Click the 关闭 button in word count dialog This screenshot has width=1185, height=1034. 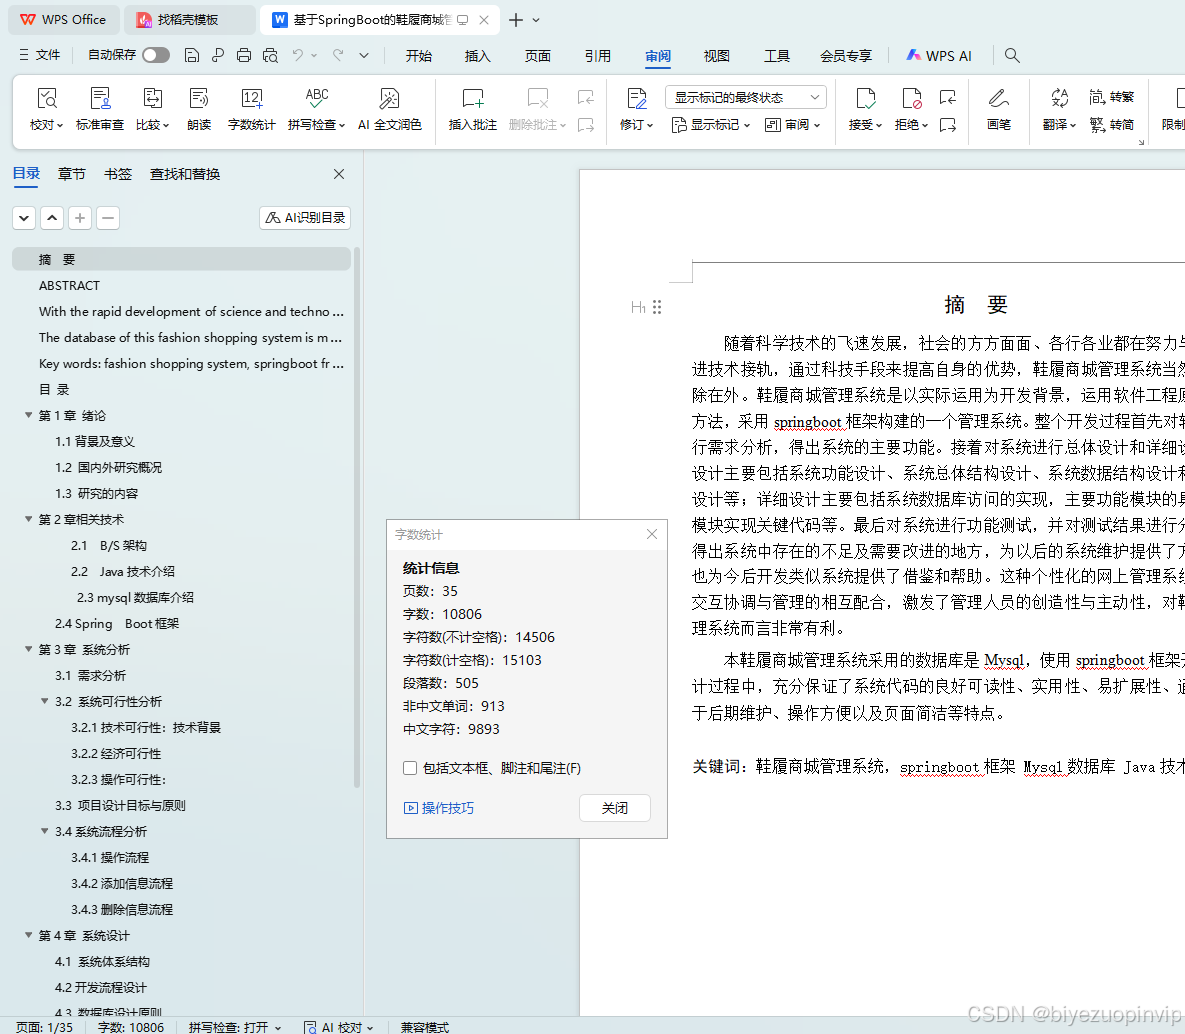tap(614, 808)
